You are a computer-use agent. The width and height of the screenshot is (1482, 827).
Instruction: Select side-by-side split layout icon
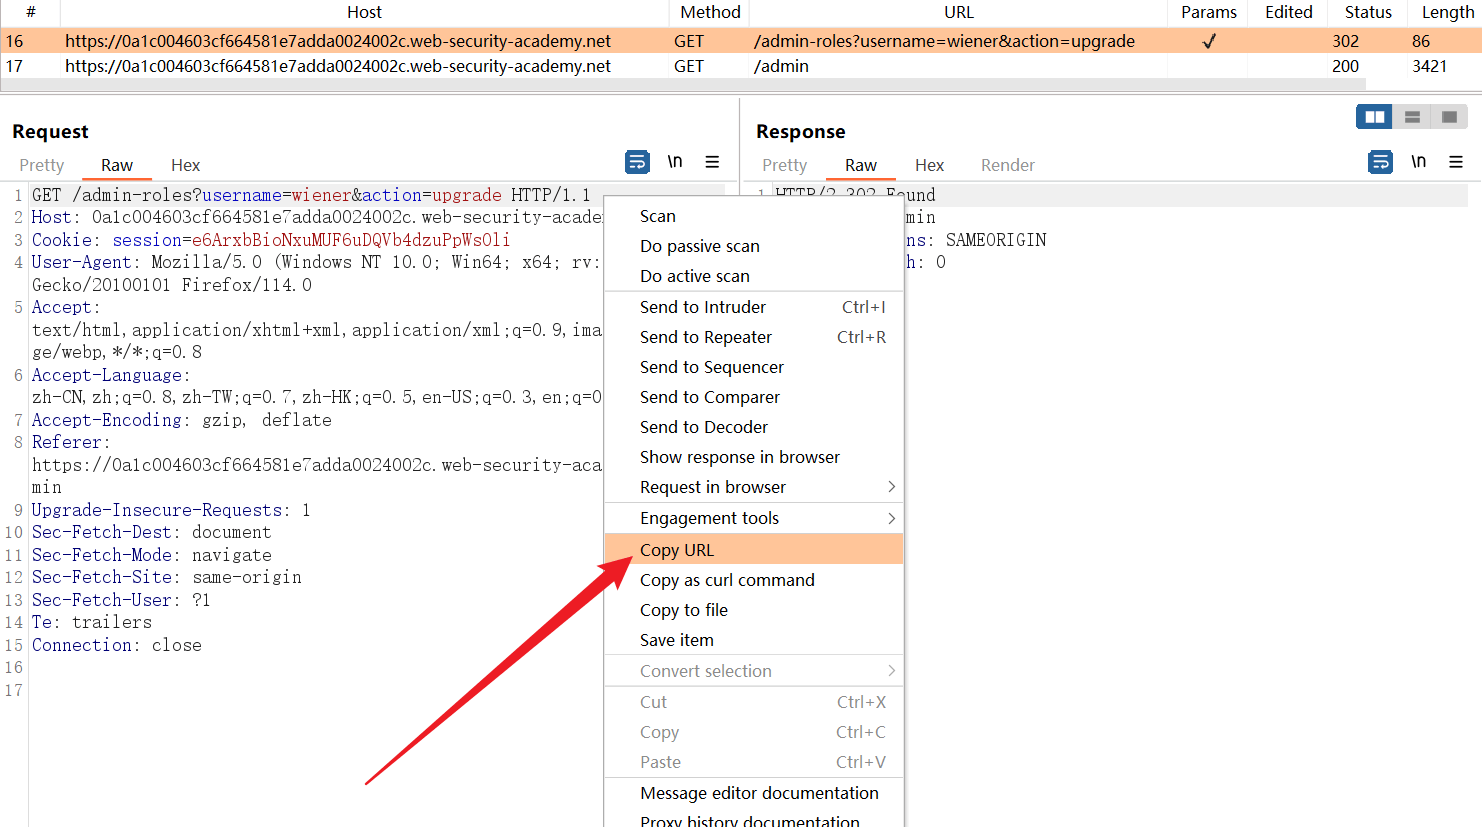(x=1374, y=117)
